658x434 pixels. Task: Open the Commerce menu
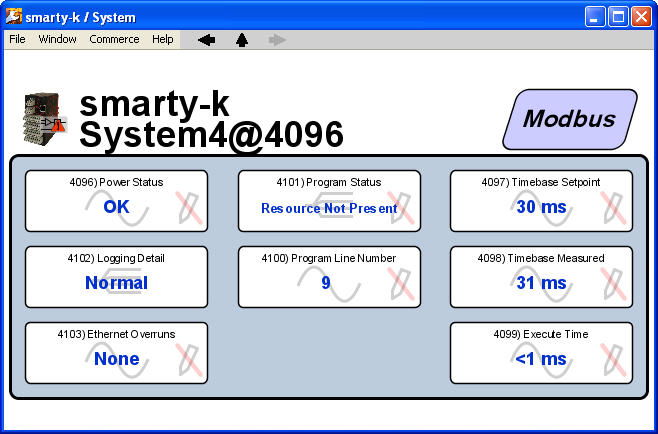[114, 39]
